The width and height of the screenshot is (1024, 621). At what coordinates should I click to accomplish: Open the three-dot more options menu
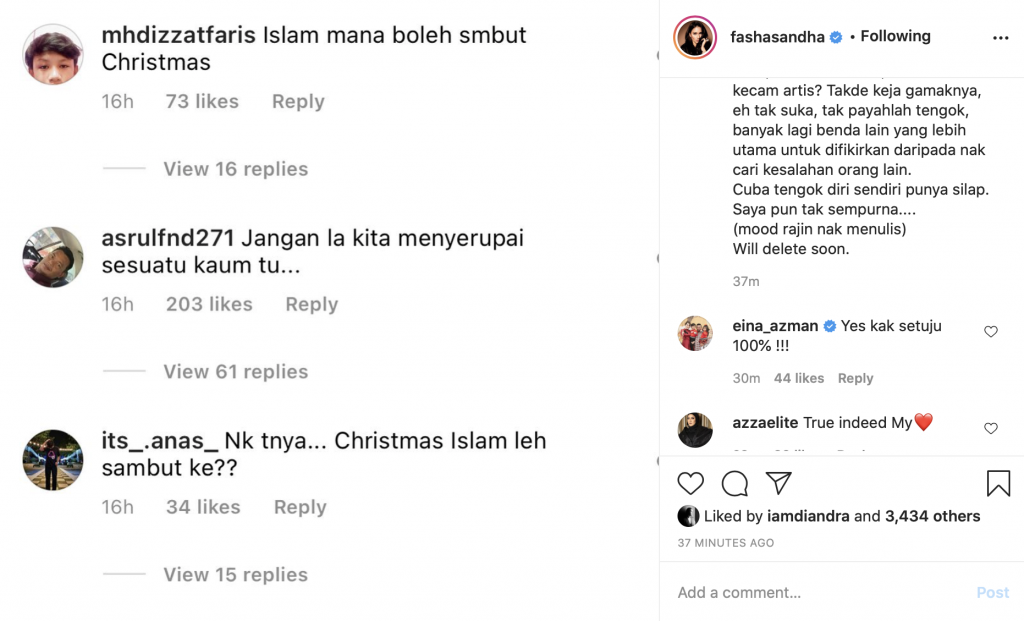pyautogui.click(x=1000, y=38)
